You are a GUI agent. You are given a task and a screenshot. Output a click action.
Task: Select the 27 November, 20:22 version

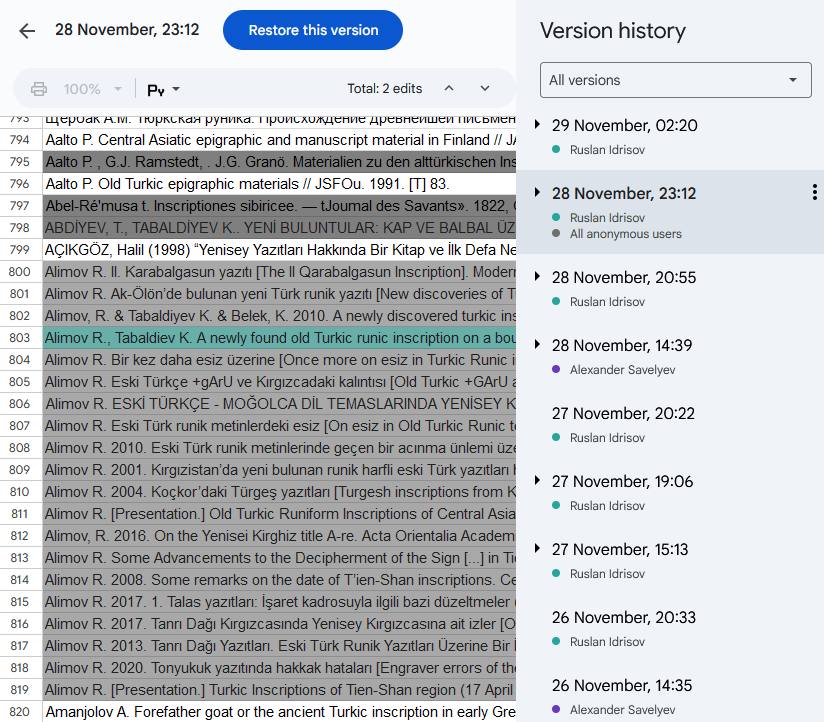[623, 413]
